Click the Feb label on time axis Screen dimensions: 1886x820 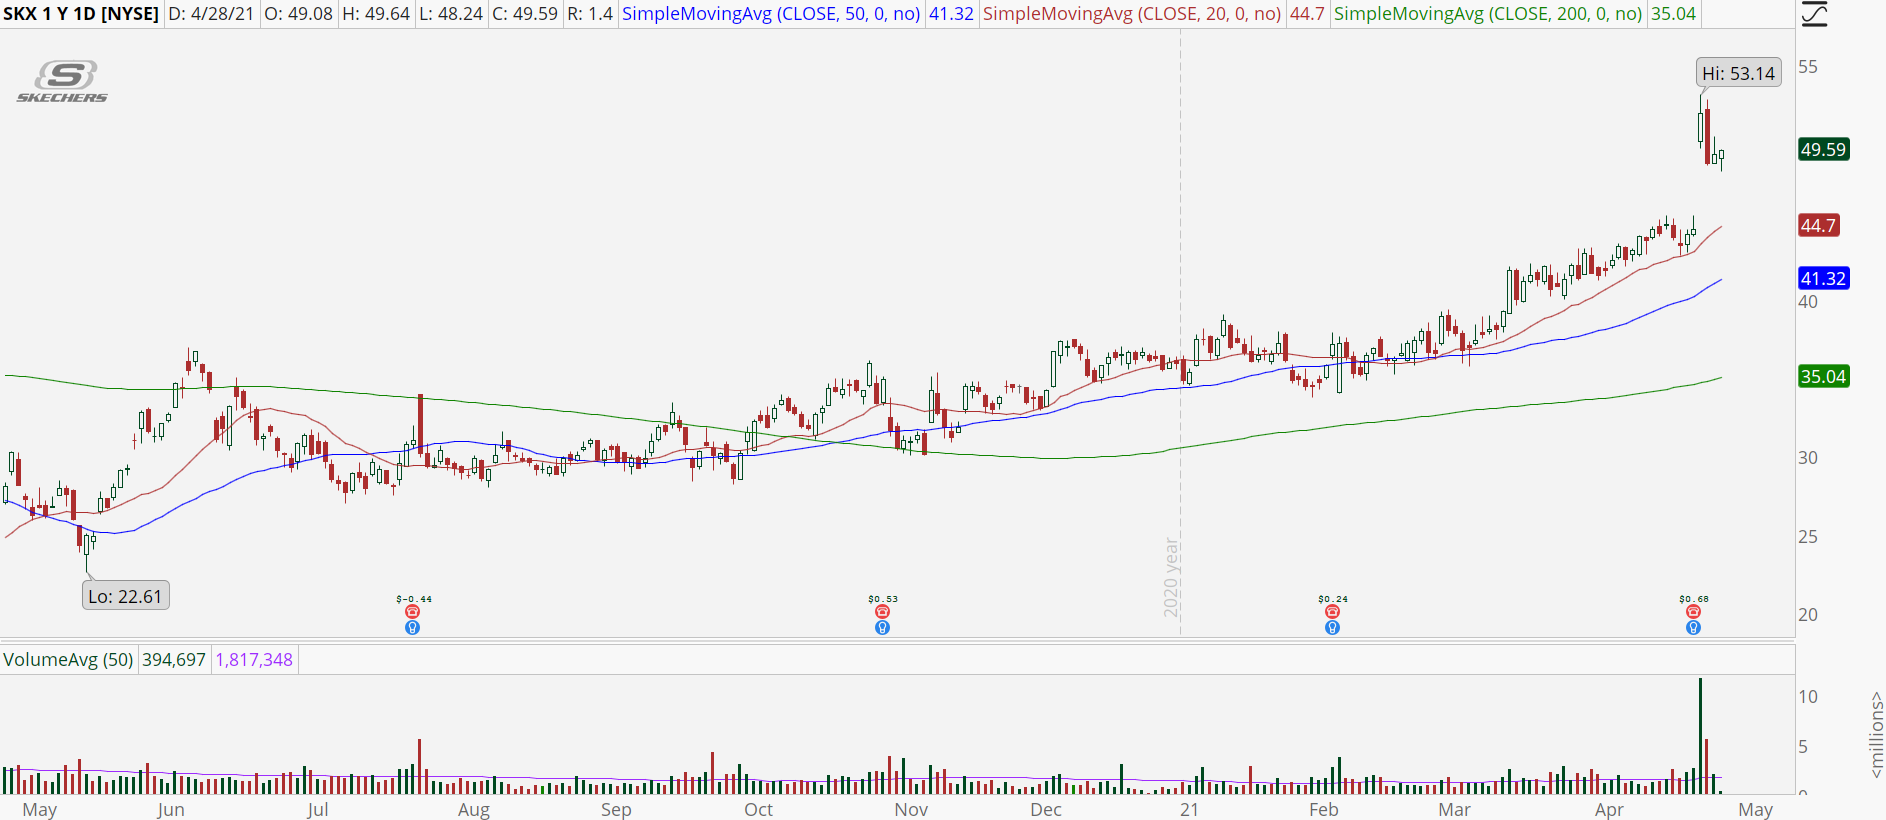pos(1324,809)
